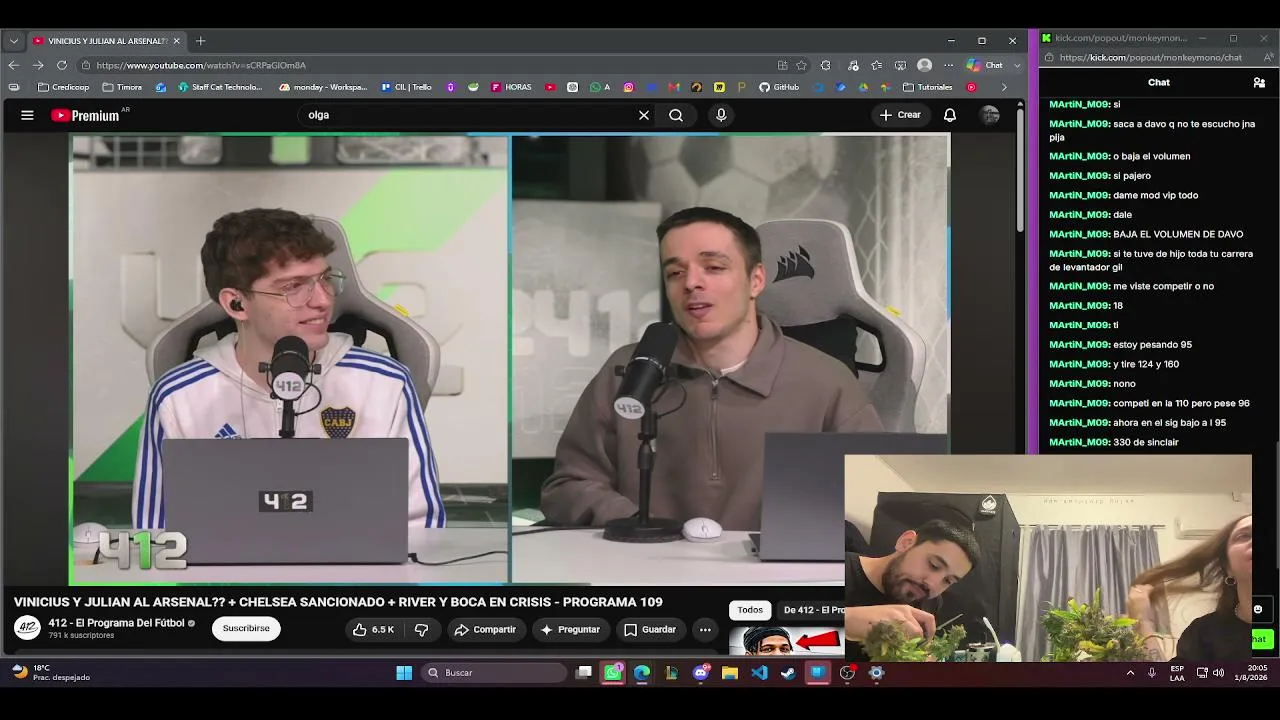Open the Crear menu

point(900,115)
